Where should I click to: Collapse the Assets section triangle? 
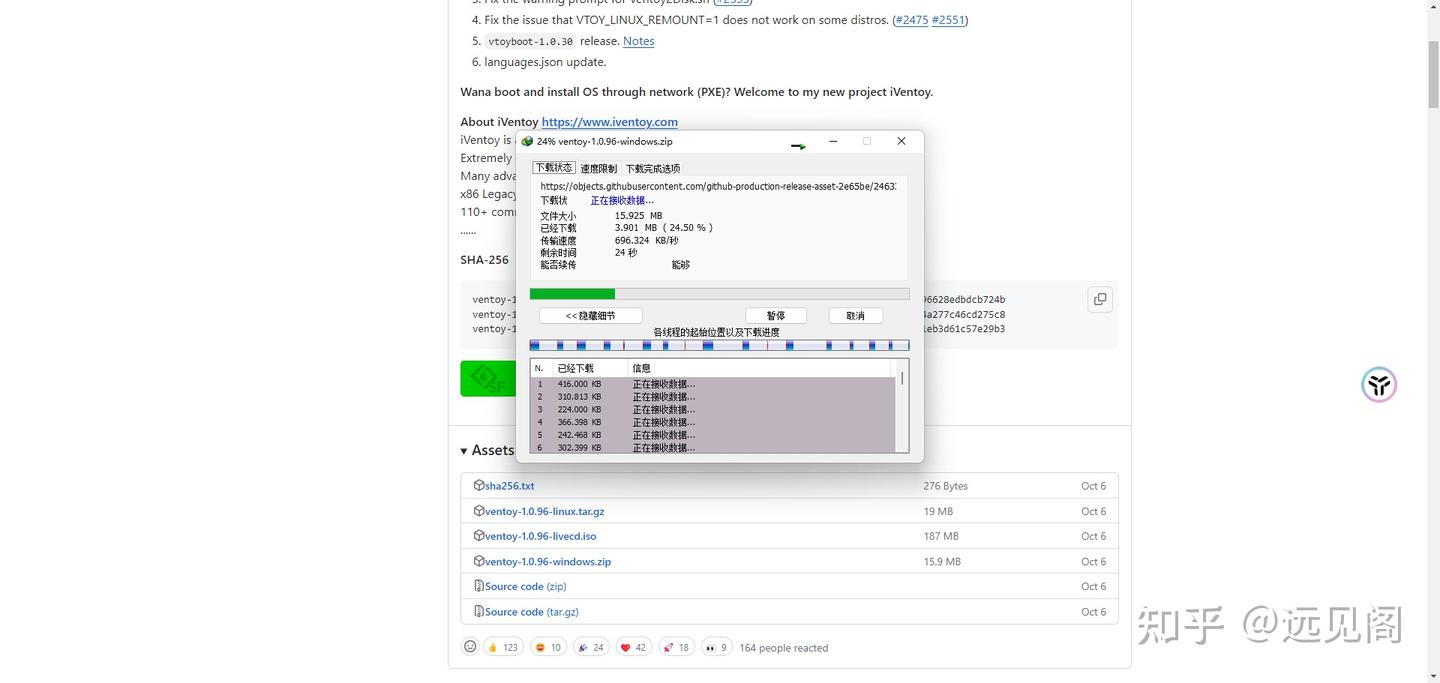[464, 451]
